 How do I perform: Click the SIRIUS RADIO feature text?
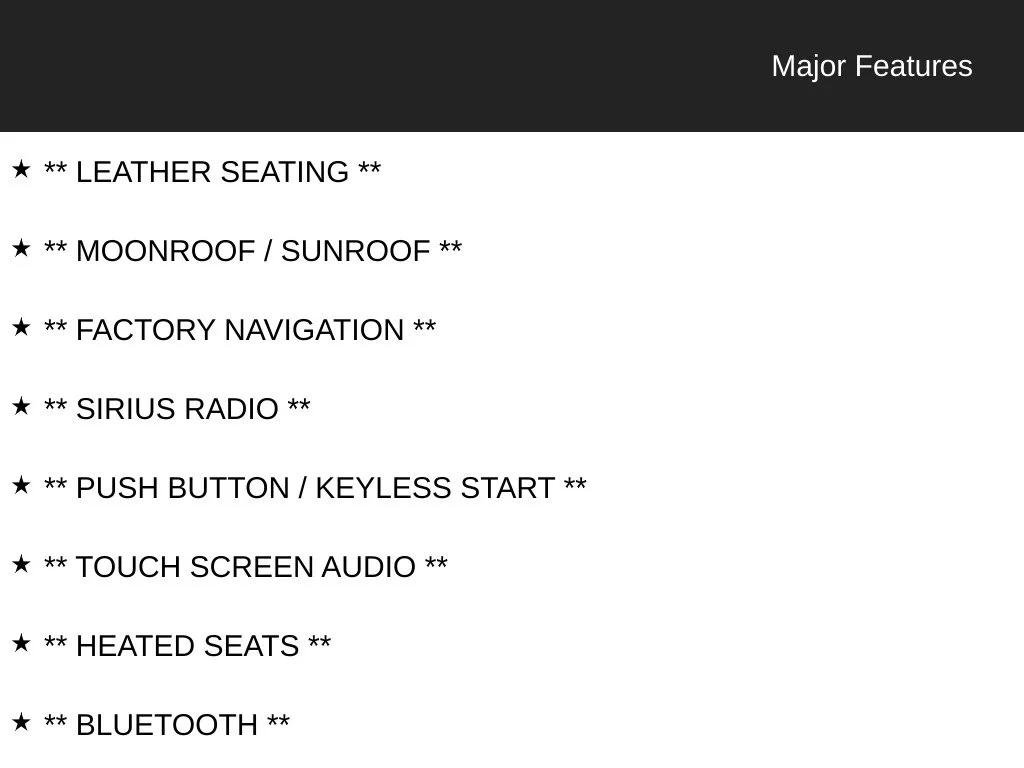[177, 409]
